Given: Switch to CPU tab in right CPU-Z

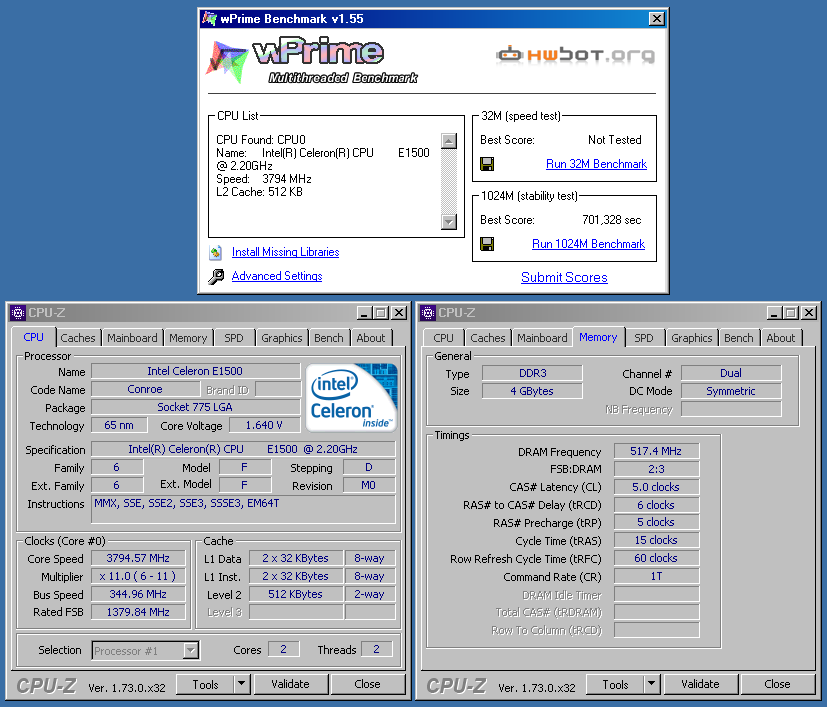Looking at the screenshot, I should click(x=443, y=338).
